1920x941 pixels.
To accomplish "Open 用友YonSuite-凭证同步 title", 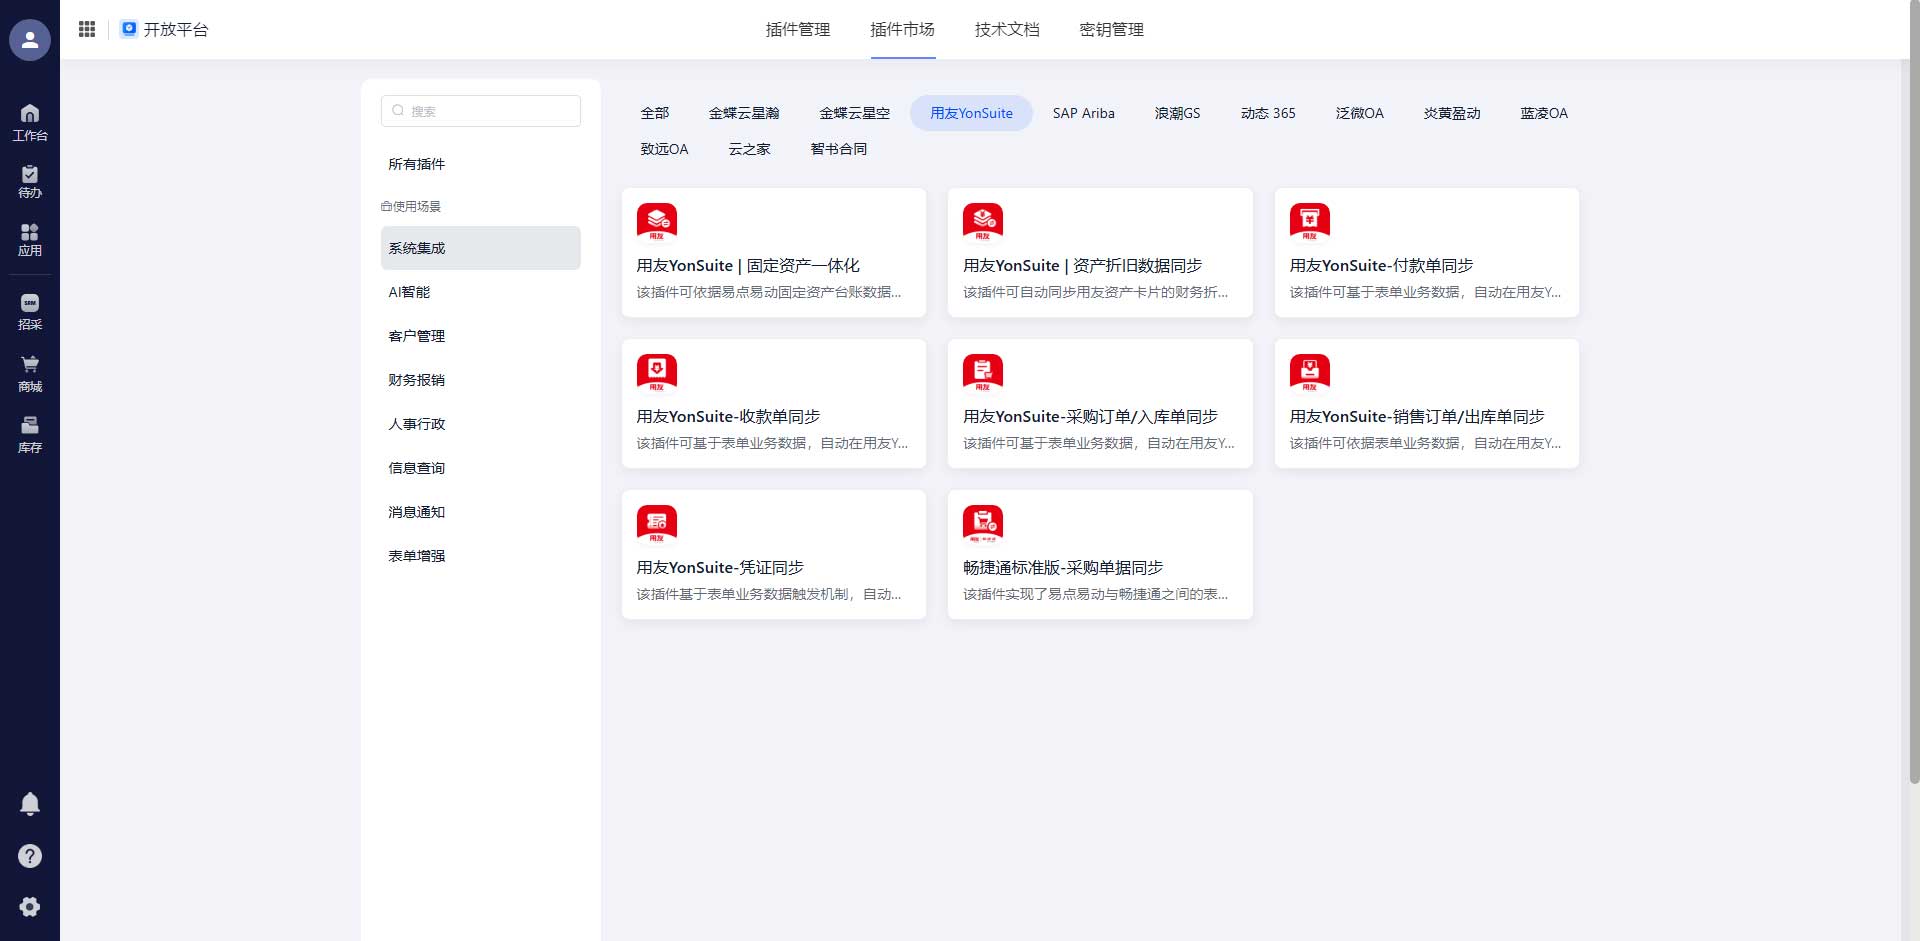I will tap(720, 568).
